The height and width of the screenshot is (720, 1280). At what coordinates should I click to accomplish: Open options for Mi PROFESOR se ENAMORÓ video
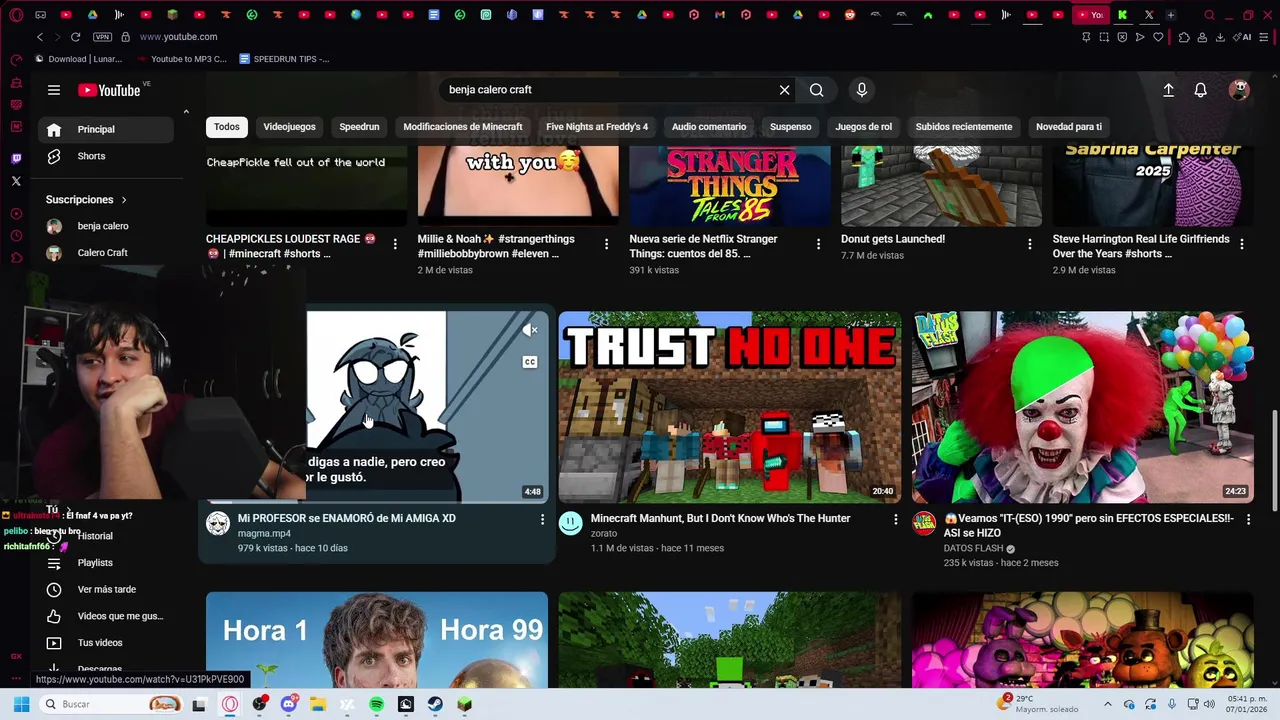(542, 519)
